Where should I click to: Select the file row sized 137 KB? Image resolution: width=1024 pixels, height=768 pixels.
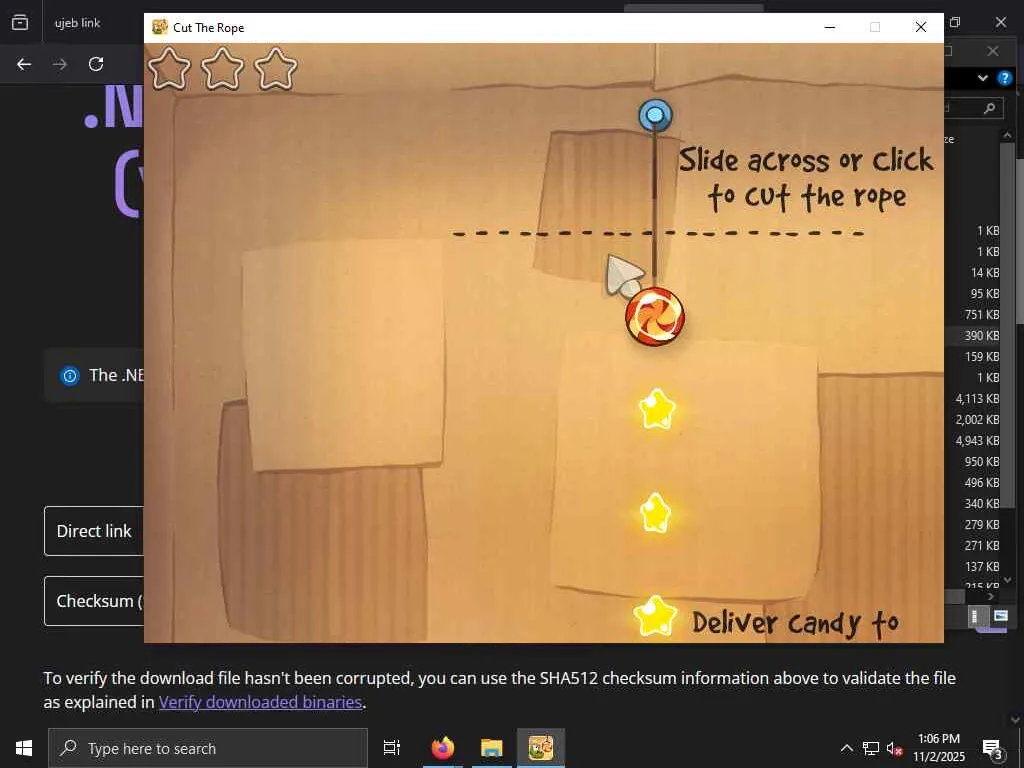click(972, 566)
